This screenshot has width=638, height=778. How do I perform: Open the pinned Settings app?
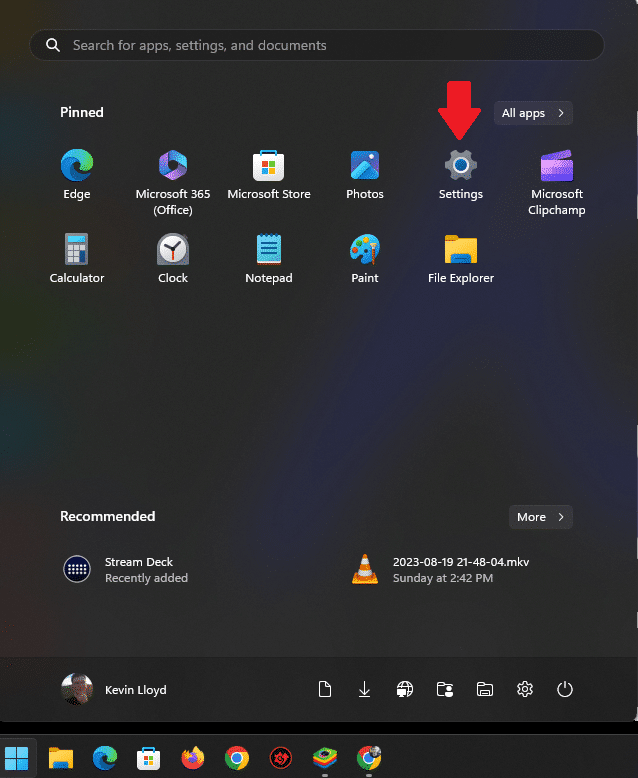pyautogui.click(x=460, y=175)
